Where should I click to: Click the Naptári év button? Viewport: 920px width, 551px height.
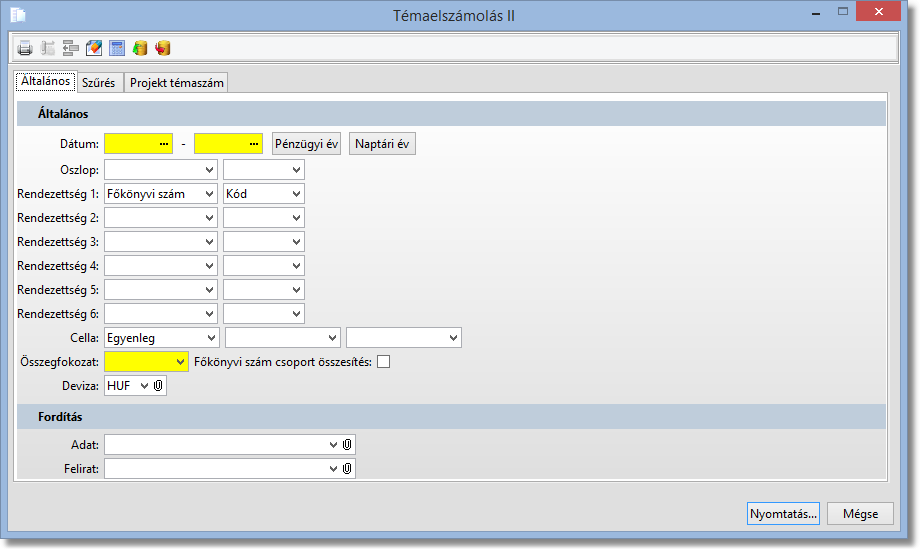point(382,144)
